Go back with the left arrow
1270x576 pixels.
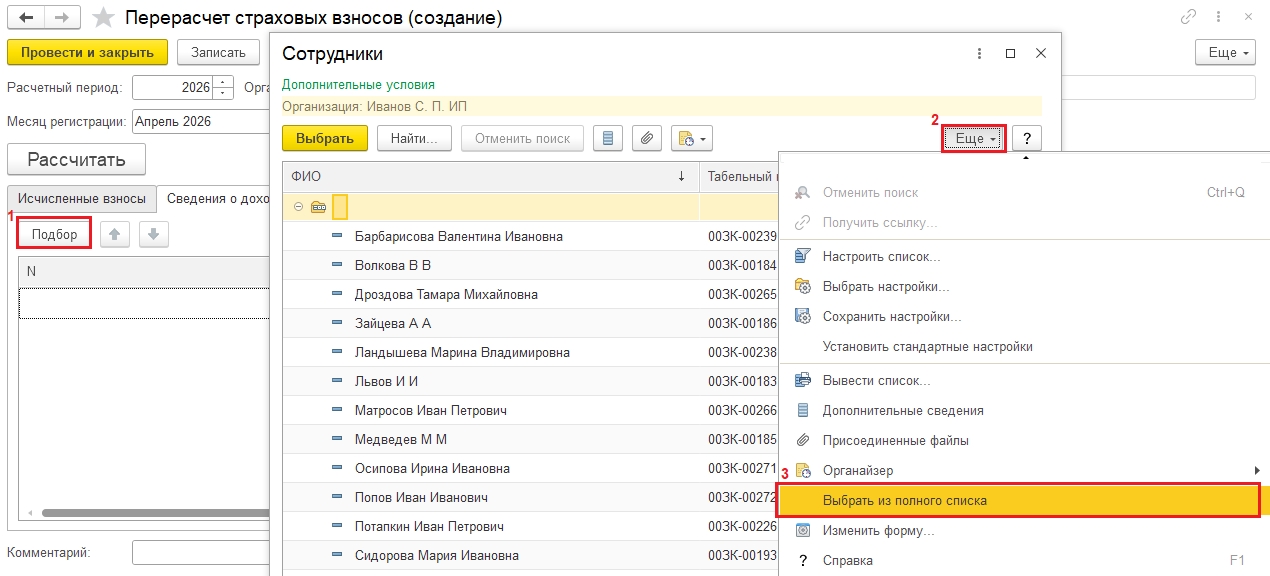(26, 17)
